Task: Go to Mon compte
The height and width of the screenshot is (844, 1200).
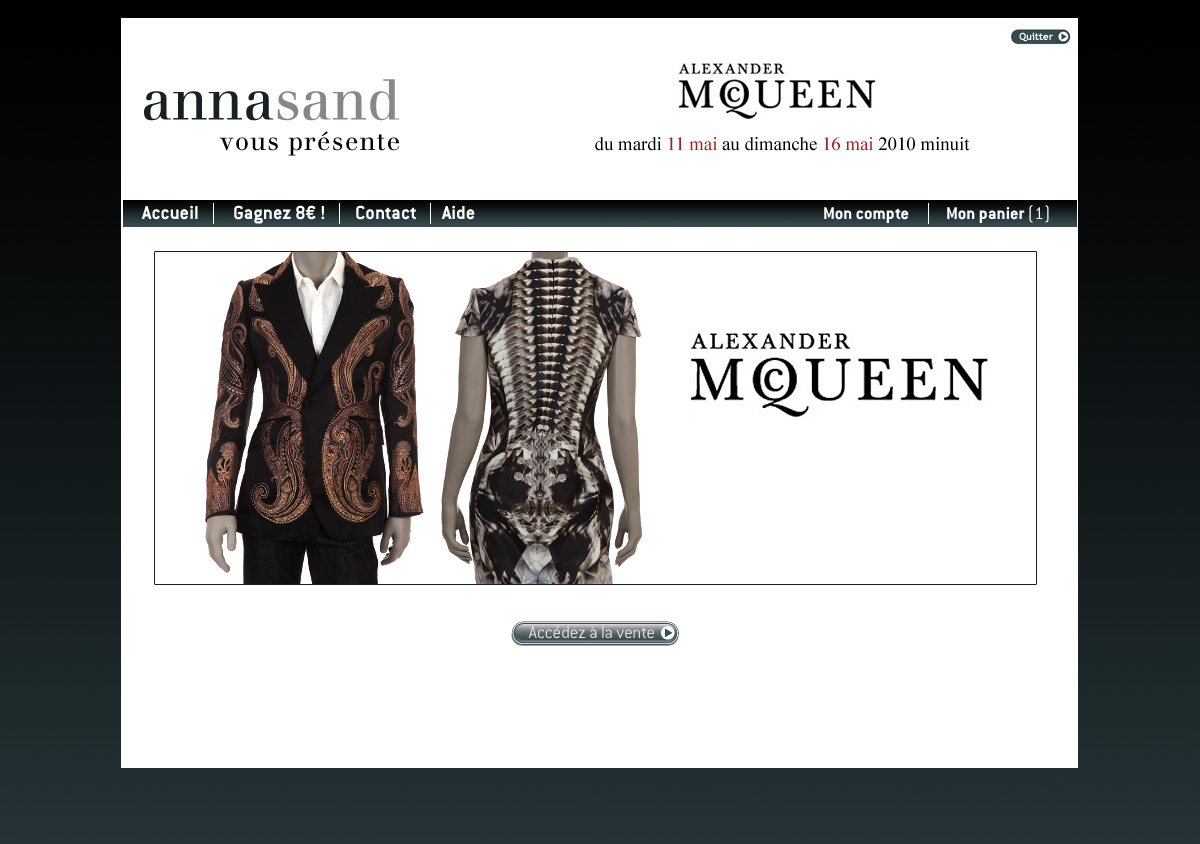Action: pyautogui.click(x=866, y=214)
